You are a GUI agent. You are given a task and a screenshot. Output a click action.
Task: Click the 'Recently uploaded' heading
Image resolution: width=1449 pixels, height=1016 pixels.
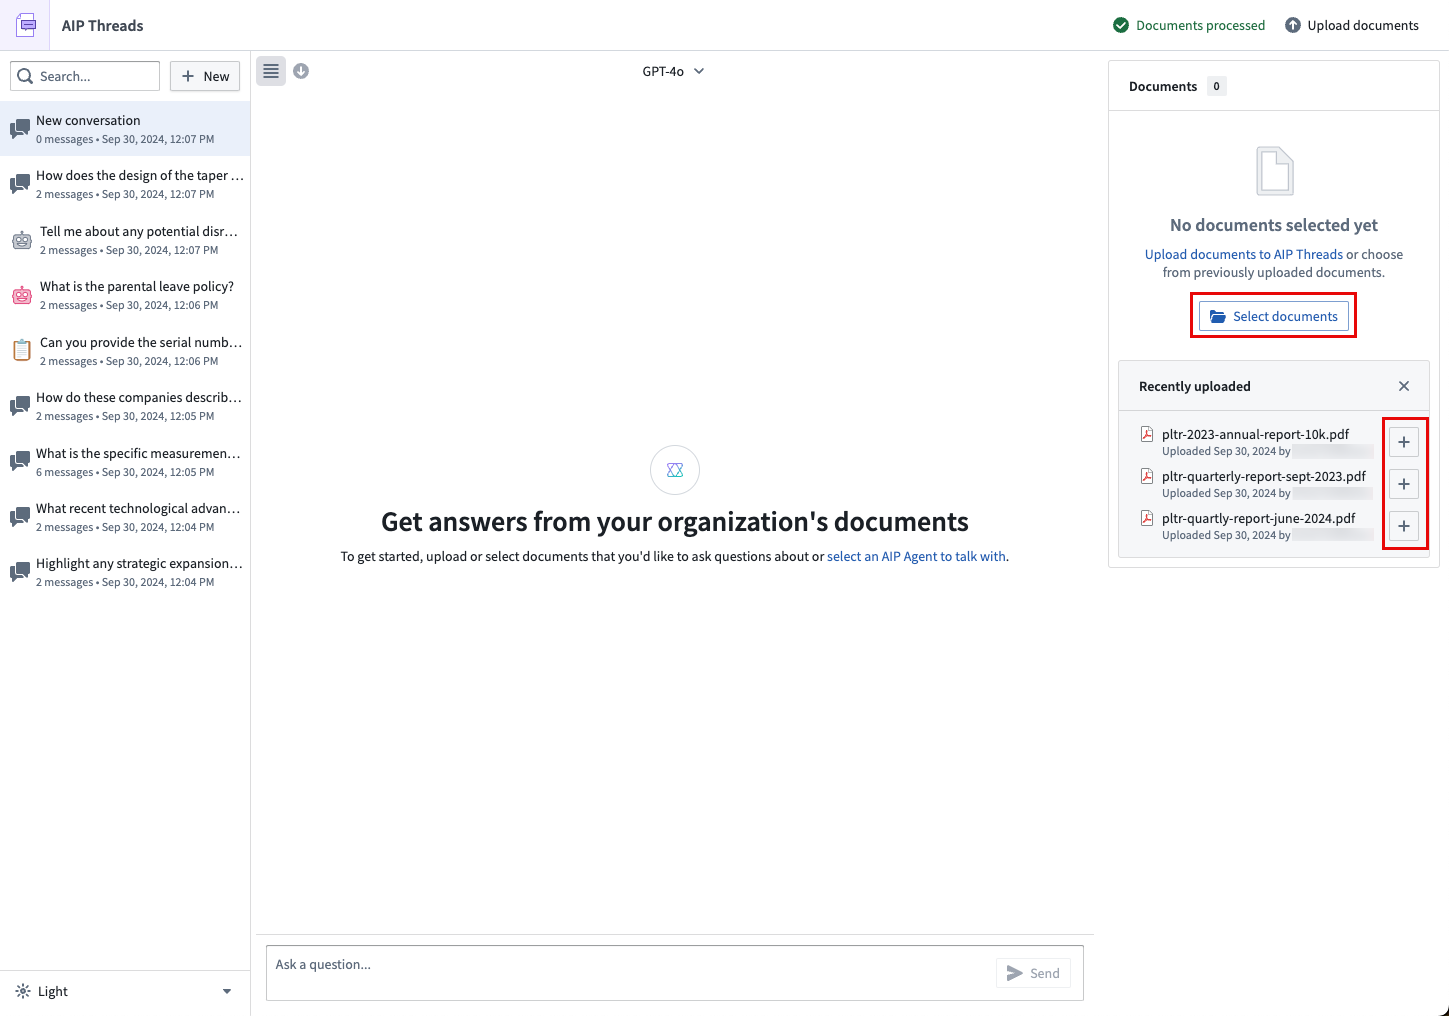click(x=1195, y=386)
